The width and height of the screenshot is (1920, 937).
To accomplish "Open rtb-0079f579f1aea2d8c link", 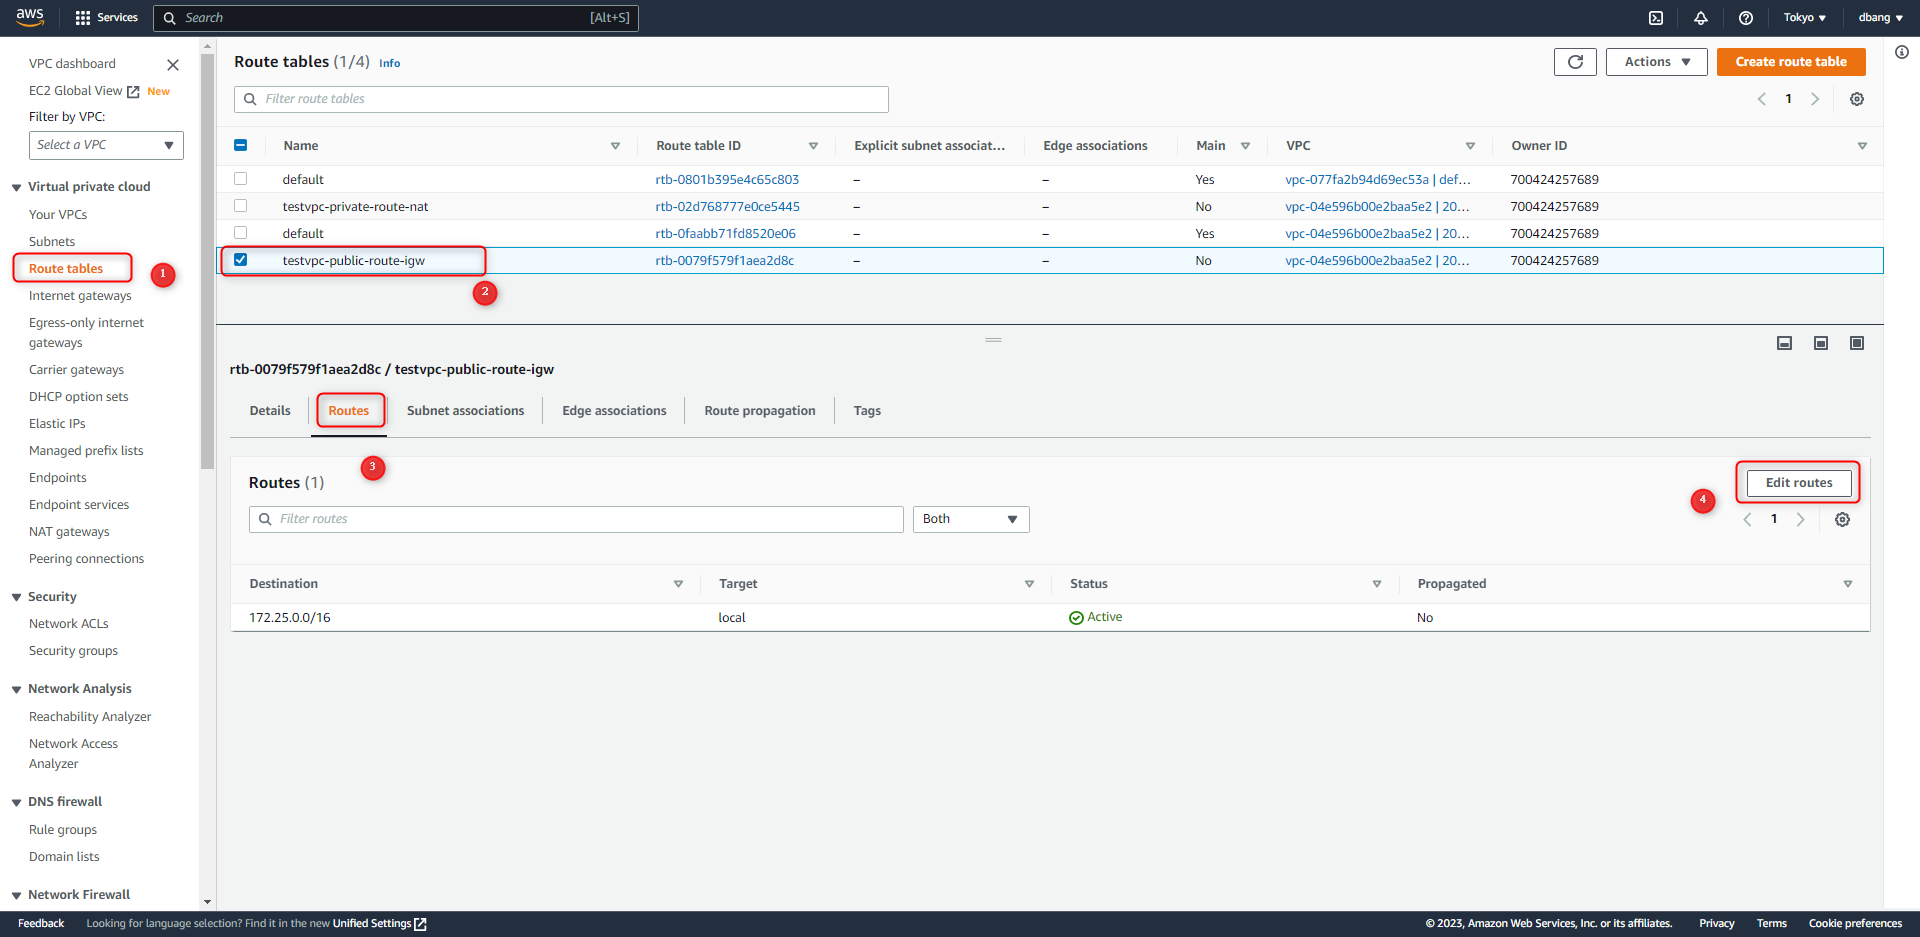I will [x=725, y=261].
